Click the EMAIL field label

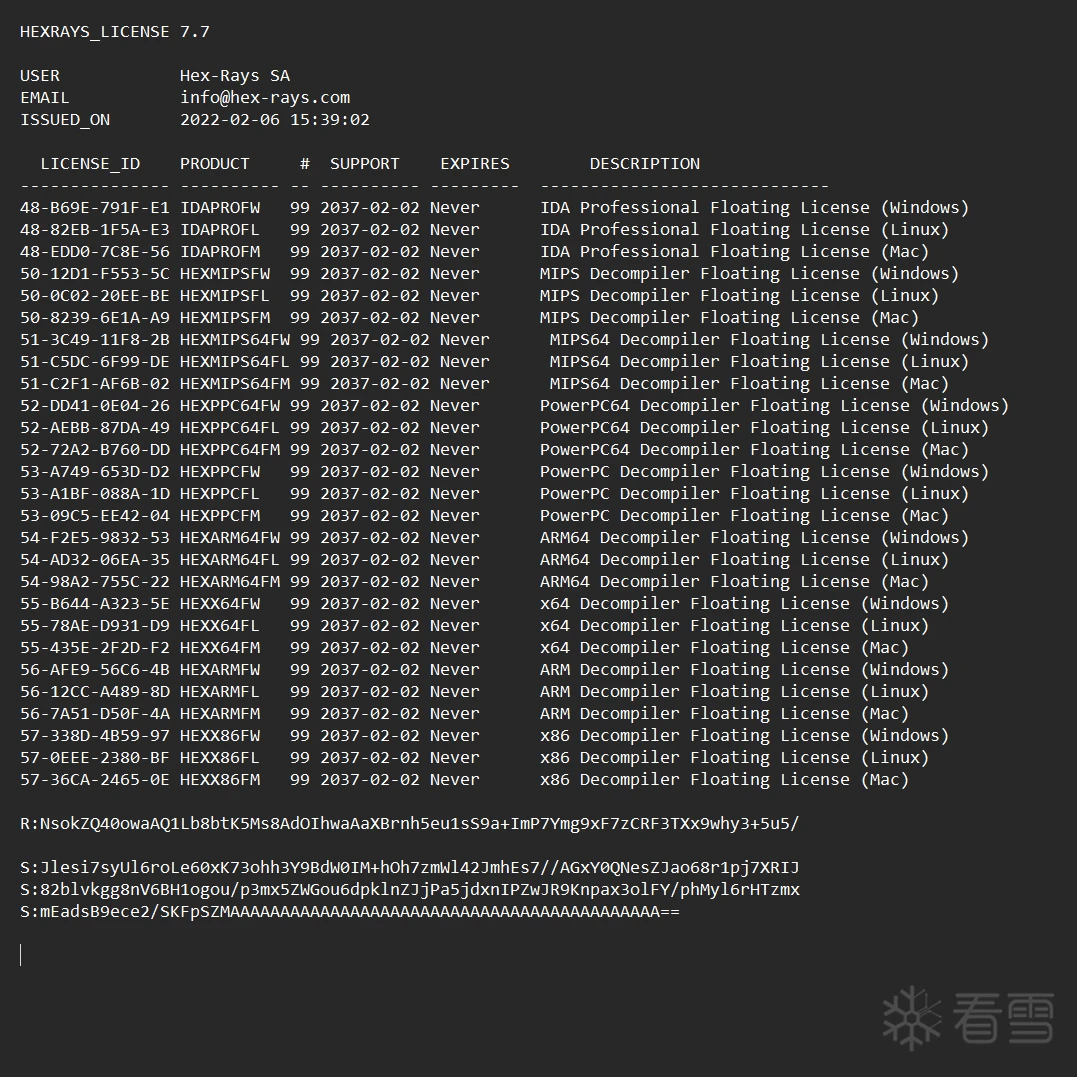[x=45, y=98]
